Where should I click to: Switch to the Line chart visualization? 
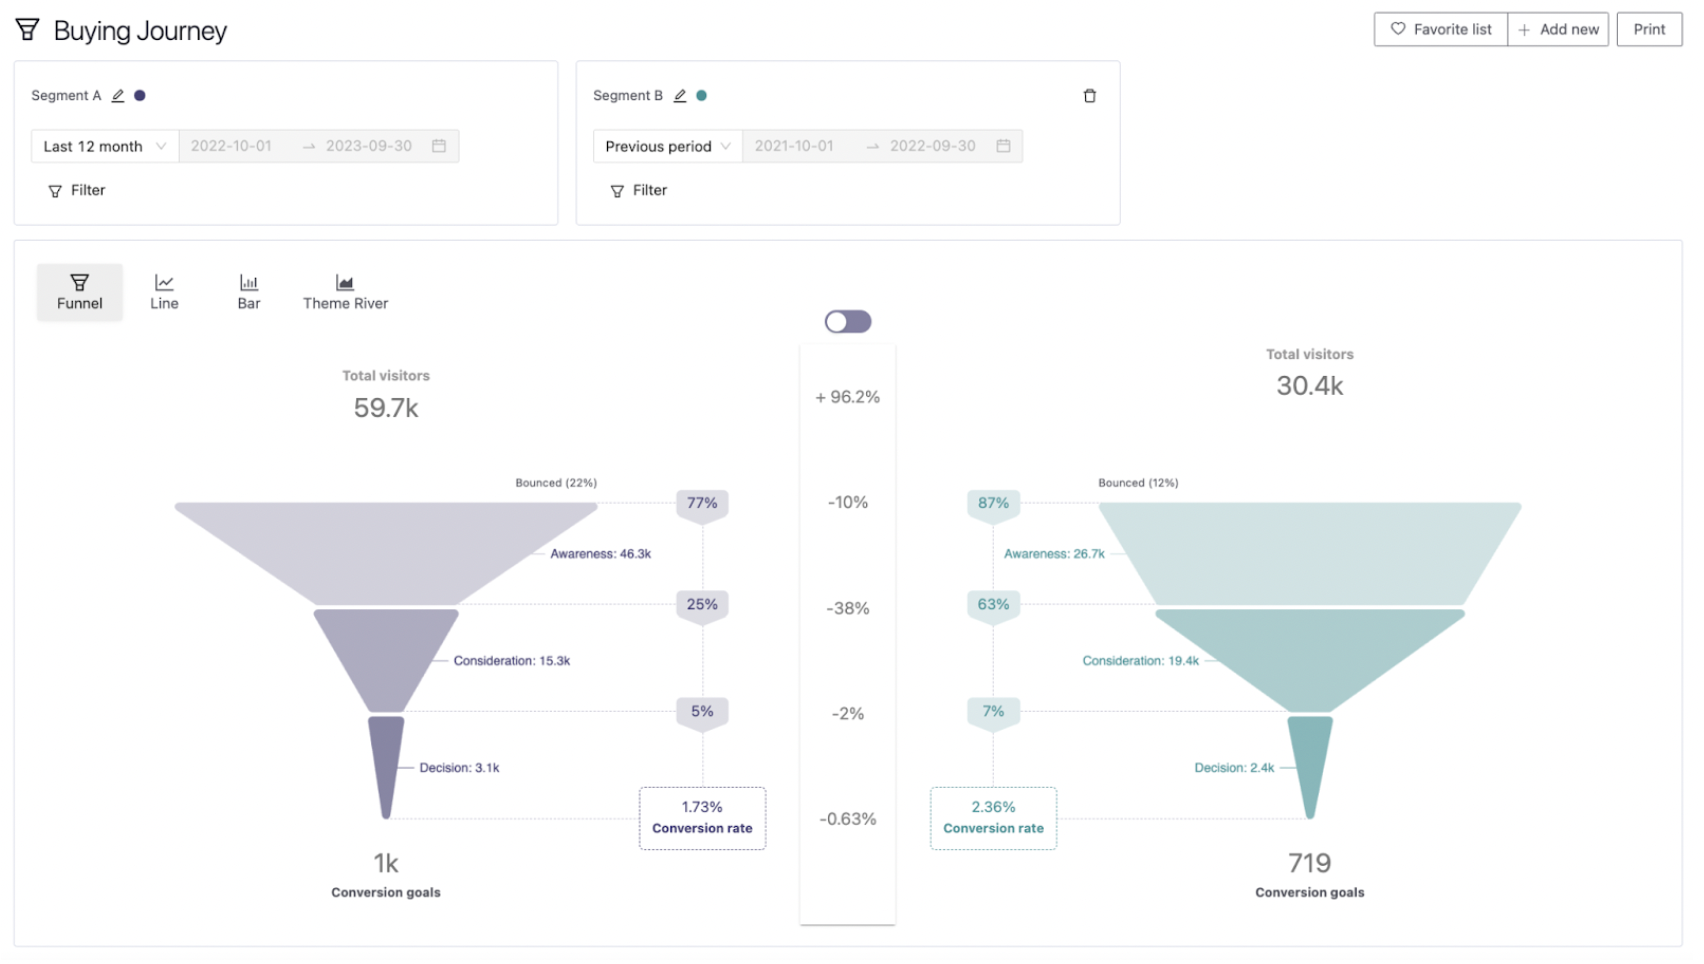point(163,291)
